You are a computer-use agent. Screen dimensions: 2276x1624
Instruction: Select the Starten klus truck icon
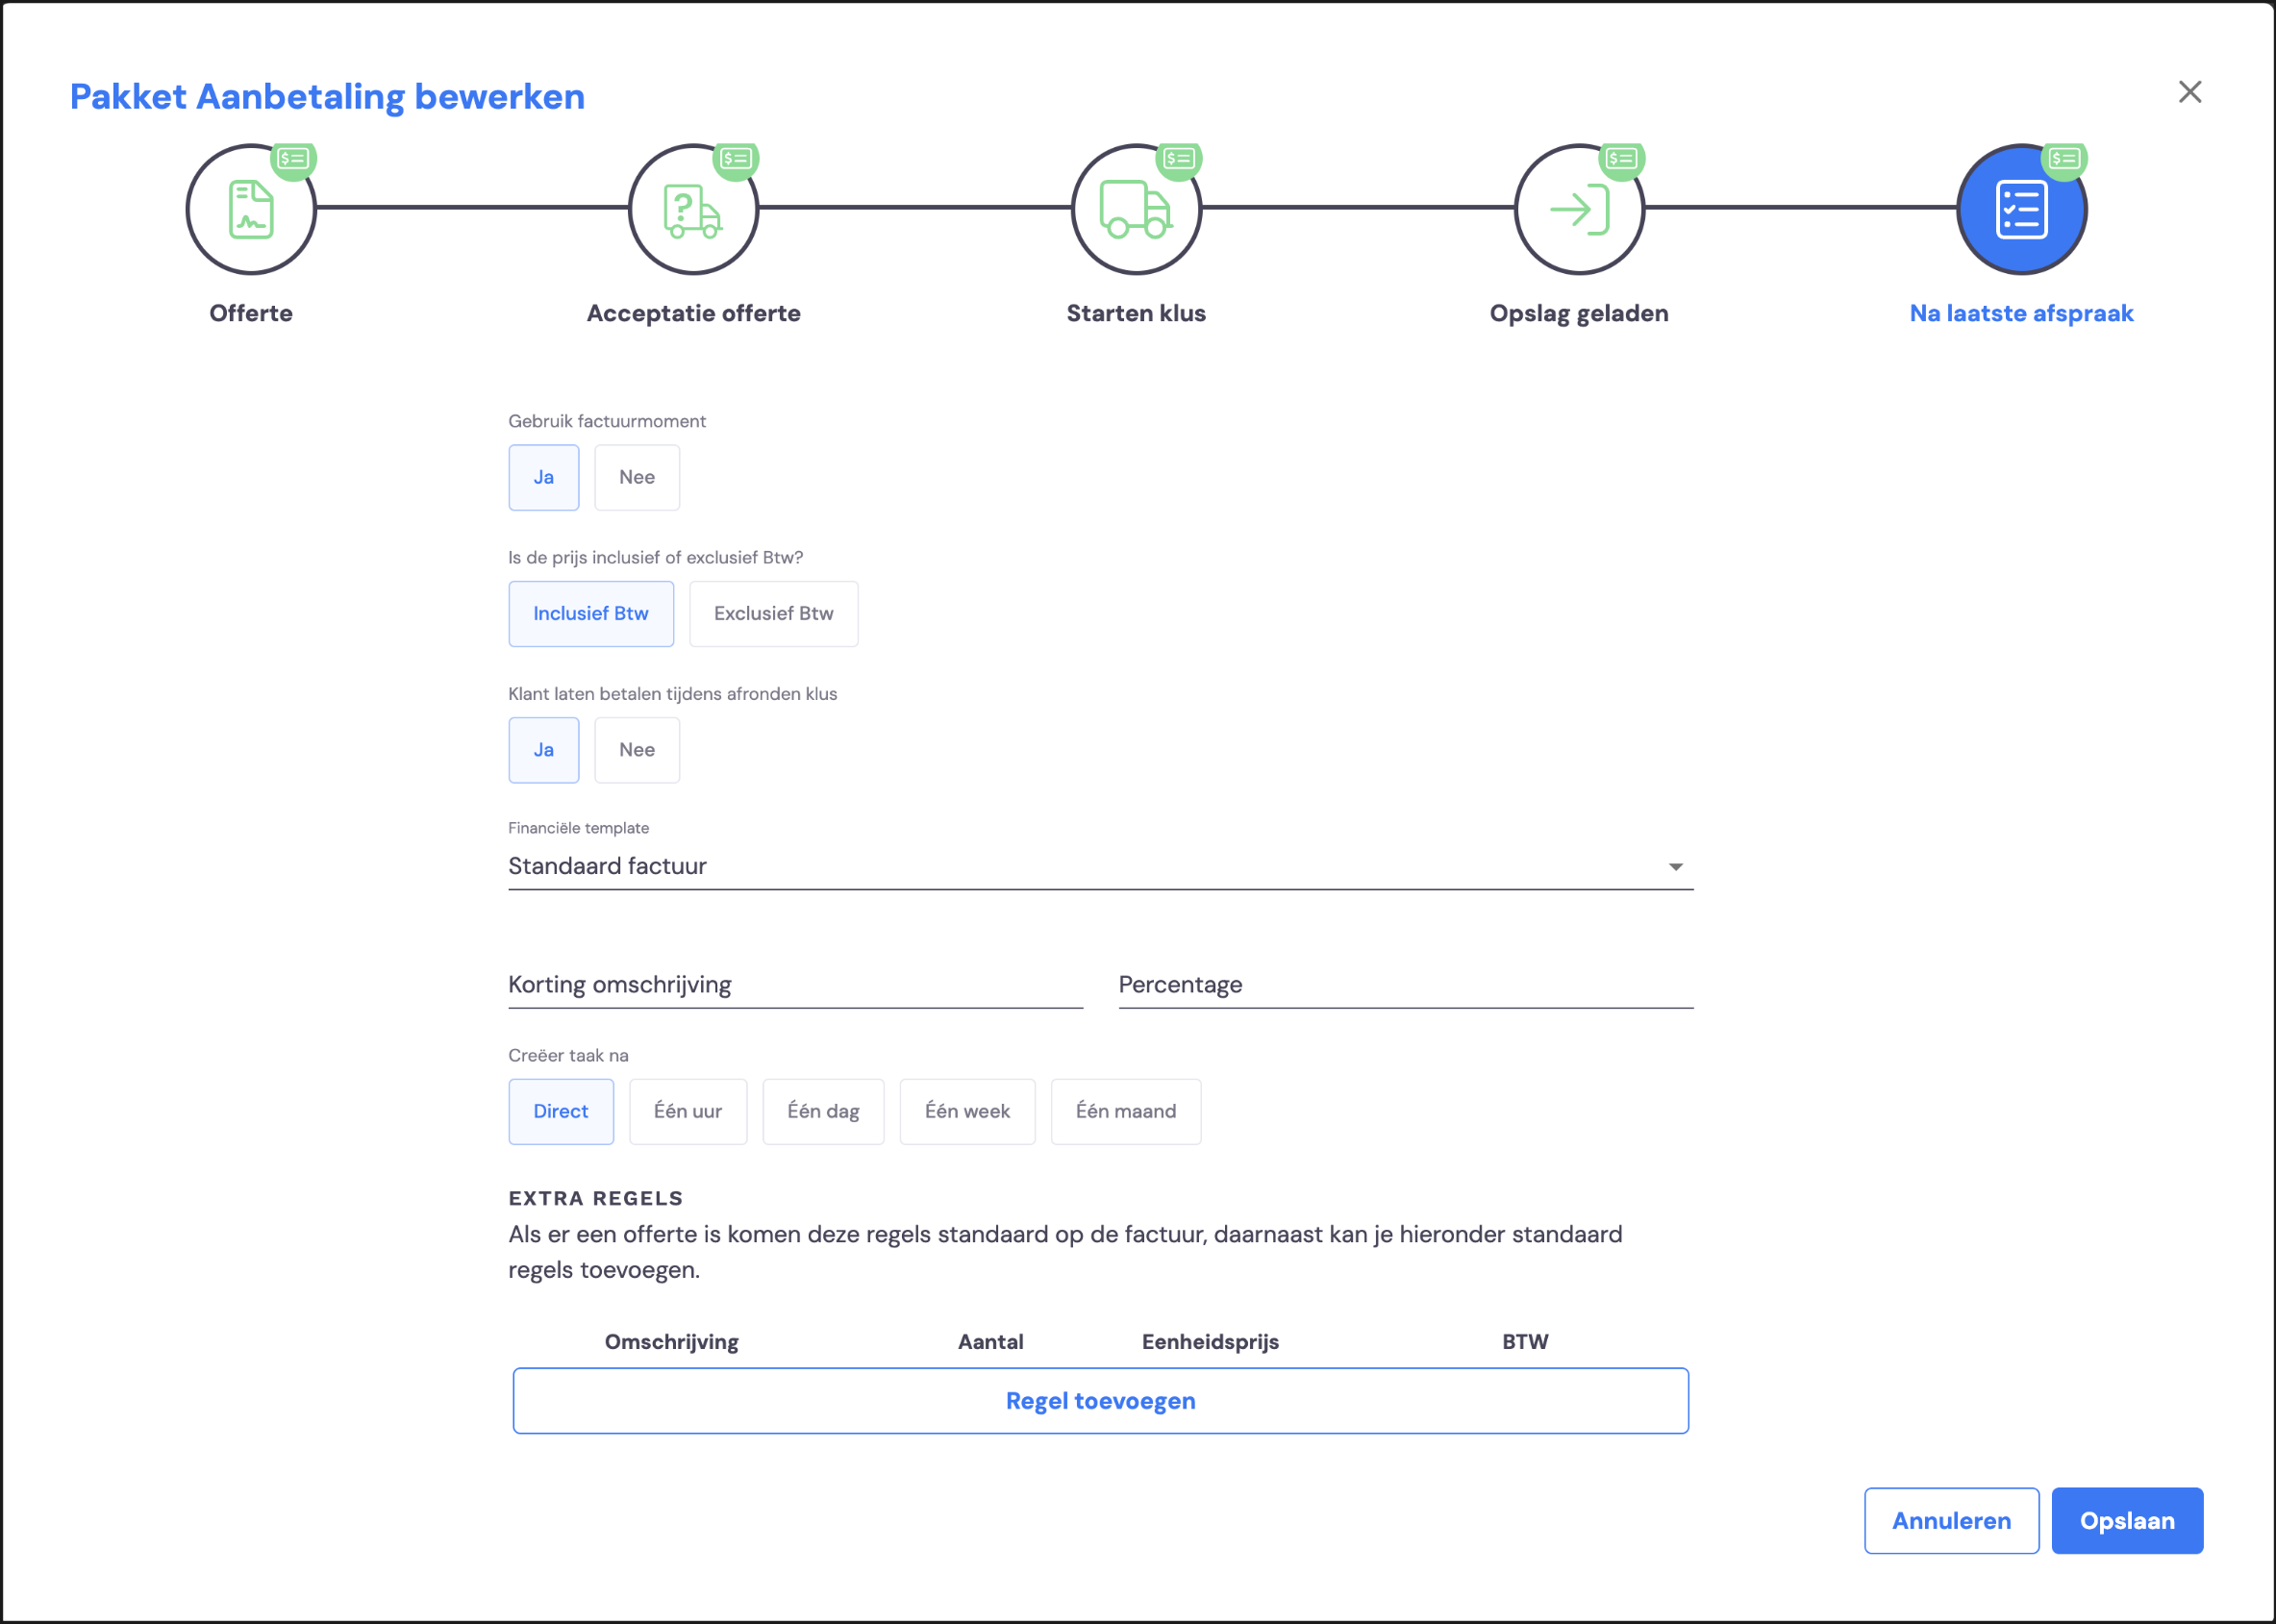pyautogui.click(x=1136, y=209)
